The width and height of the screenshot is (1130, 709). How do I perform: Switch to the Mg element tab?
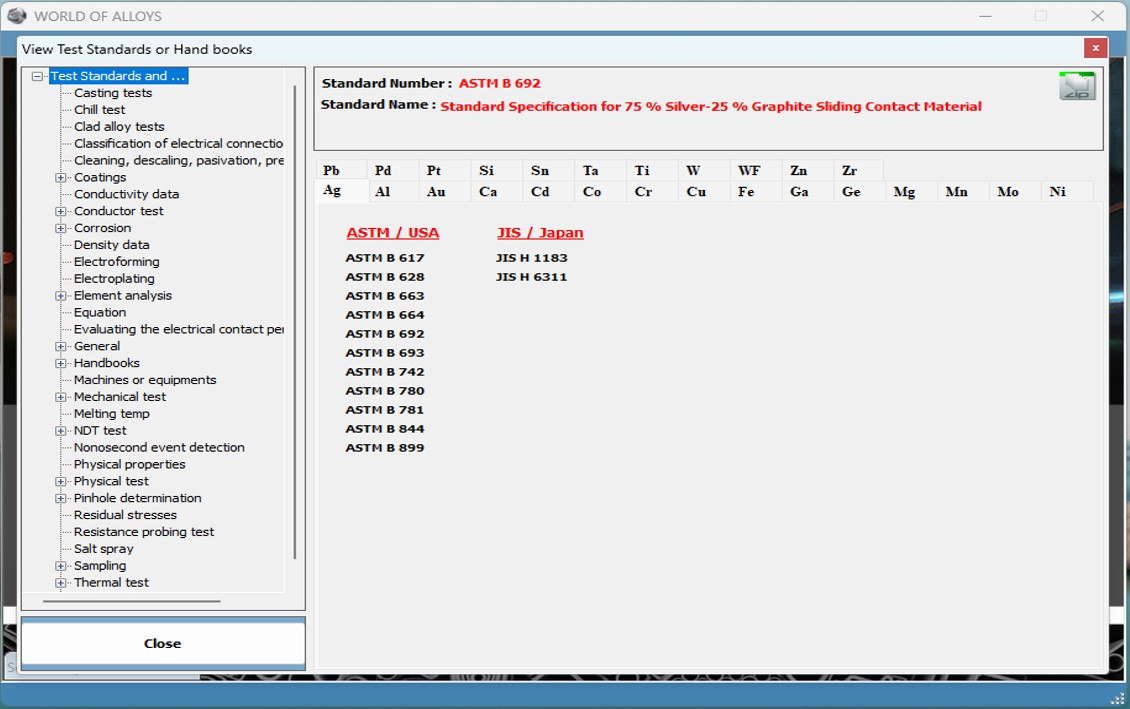click(x=911, y=192)
